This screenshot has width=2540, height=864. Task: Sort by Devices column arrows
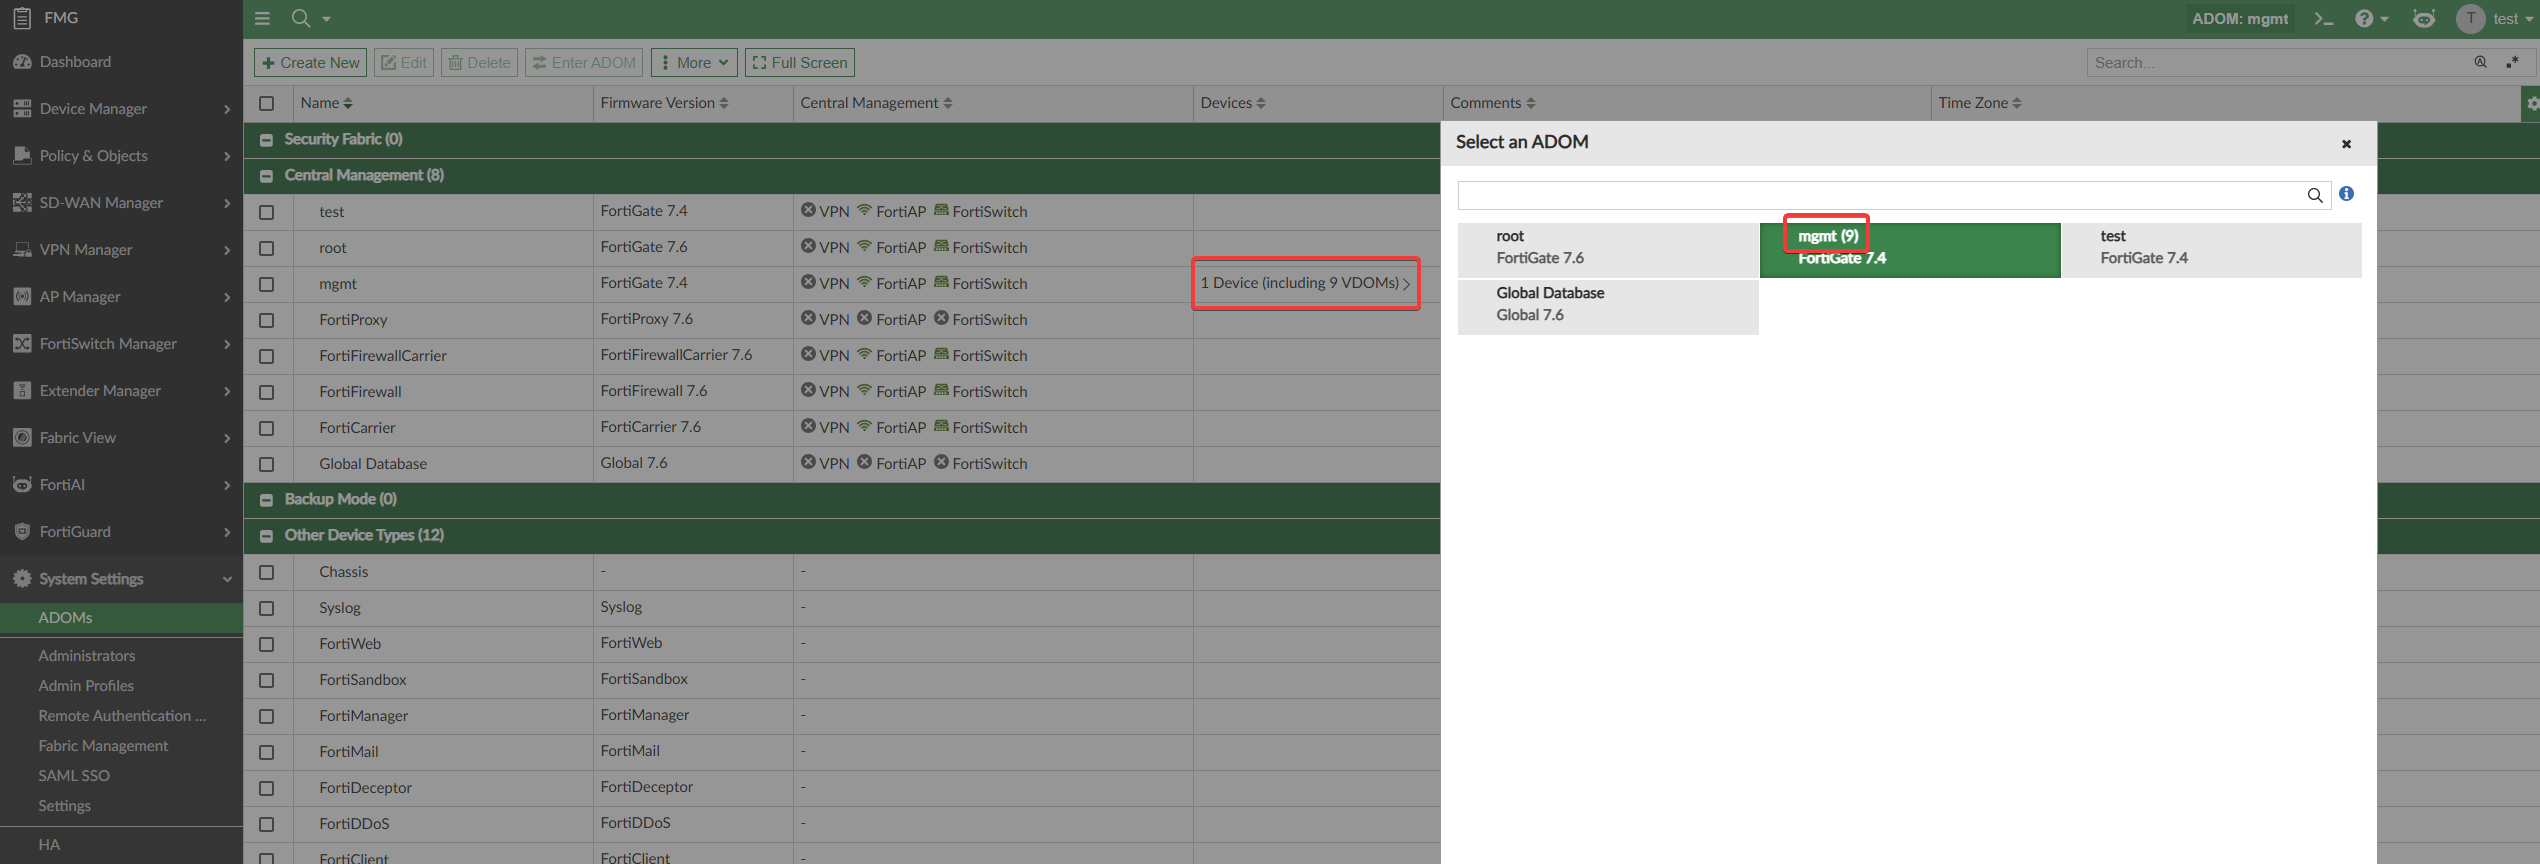pyautogui.click(x=1261, y=103)
